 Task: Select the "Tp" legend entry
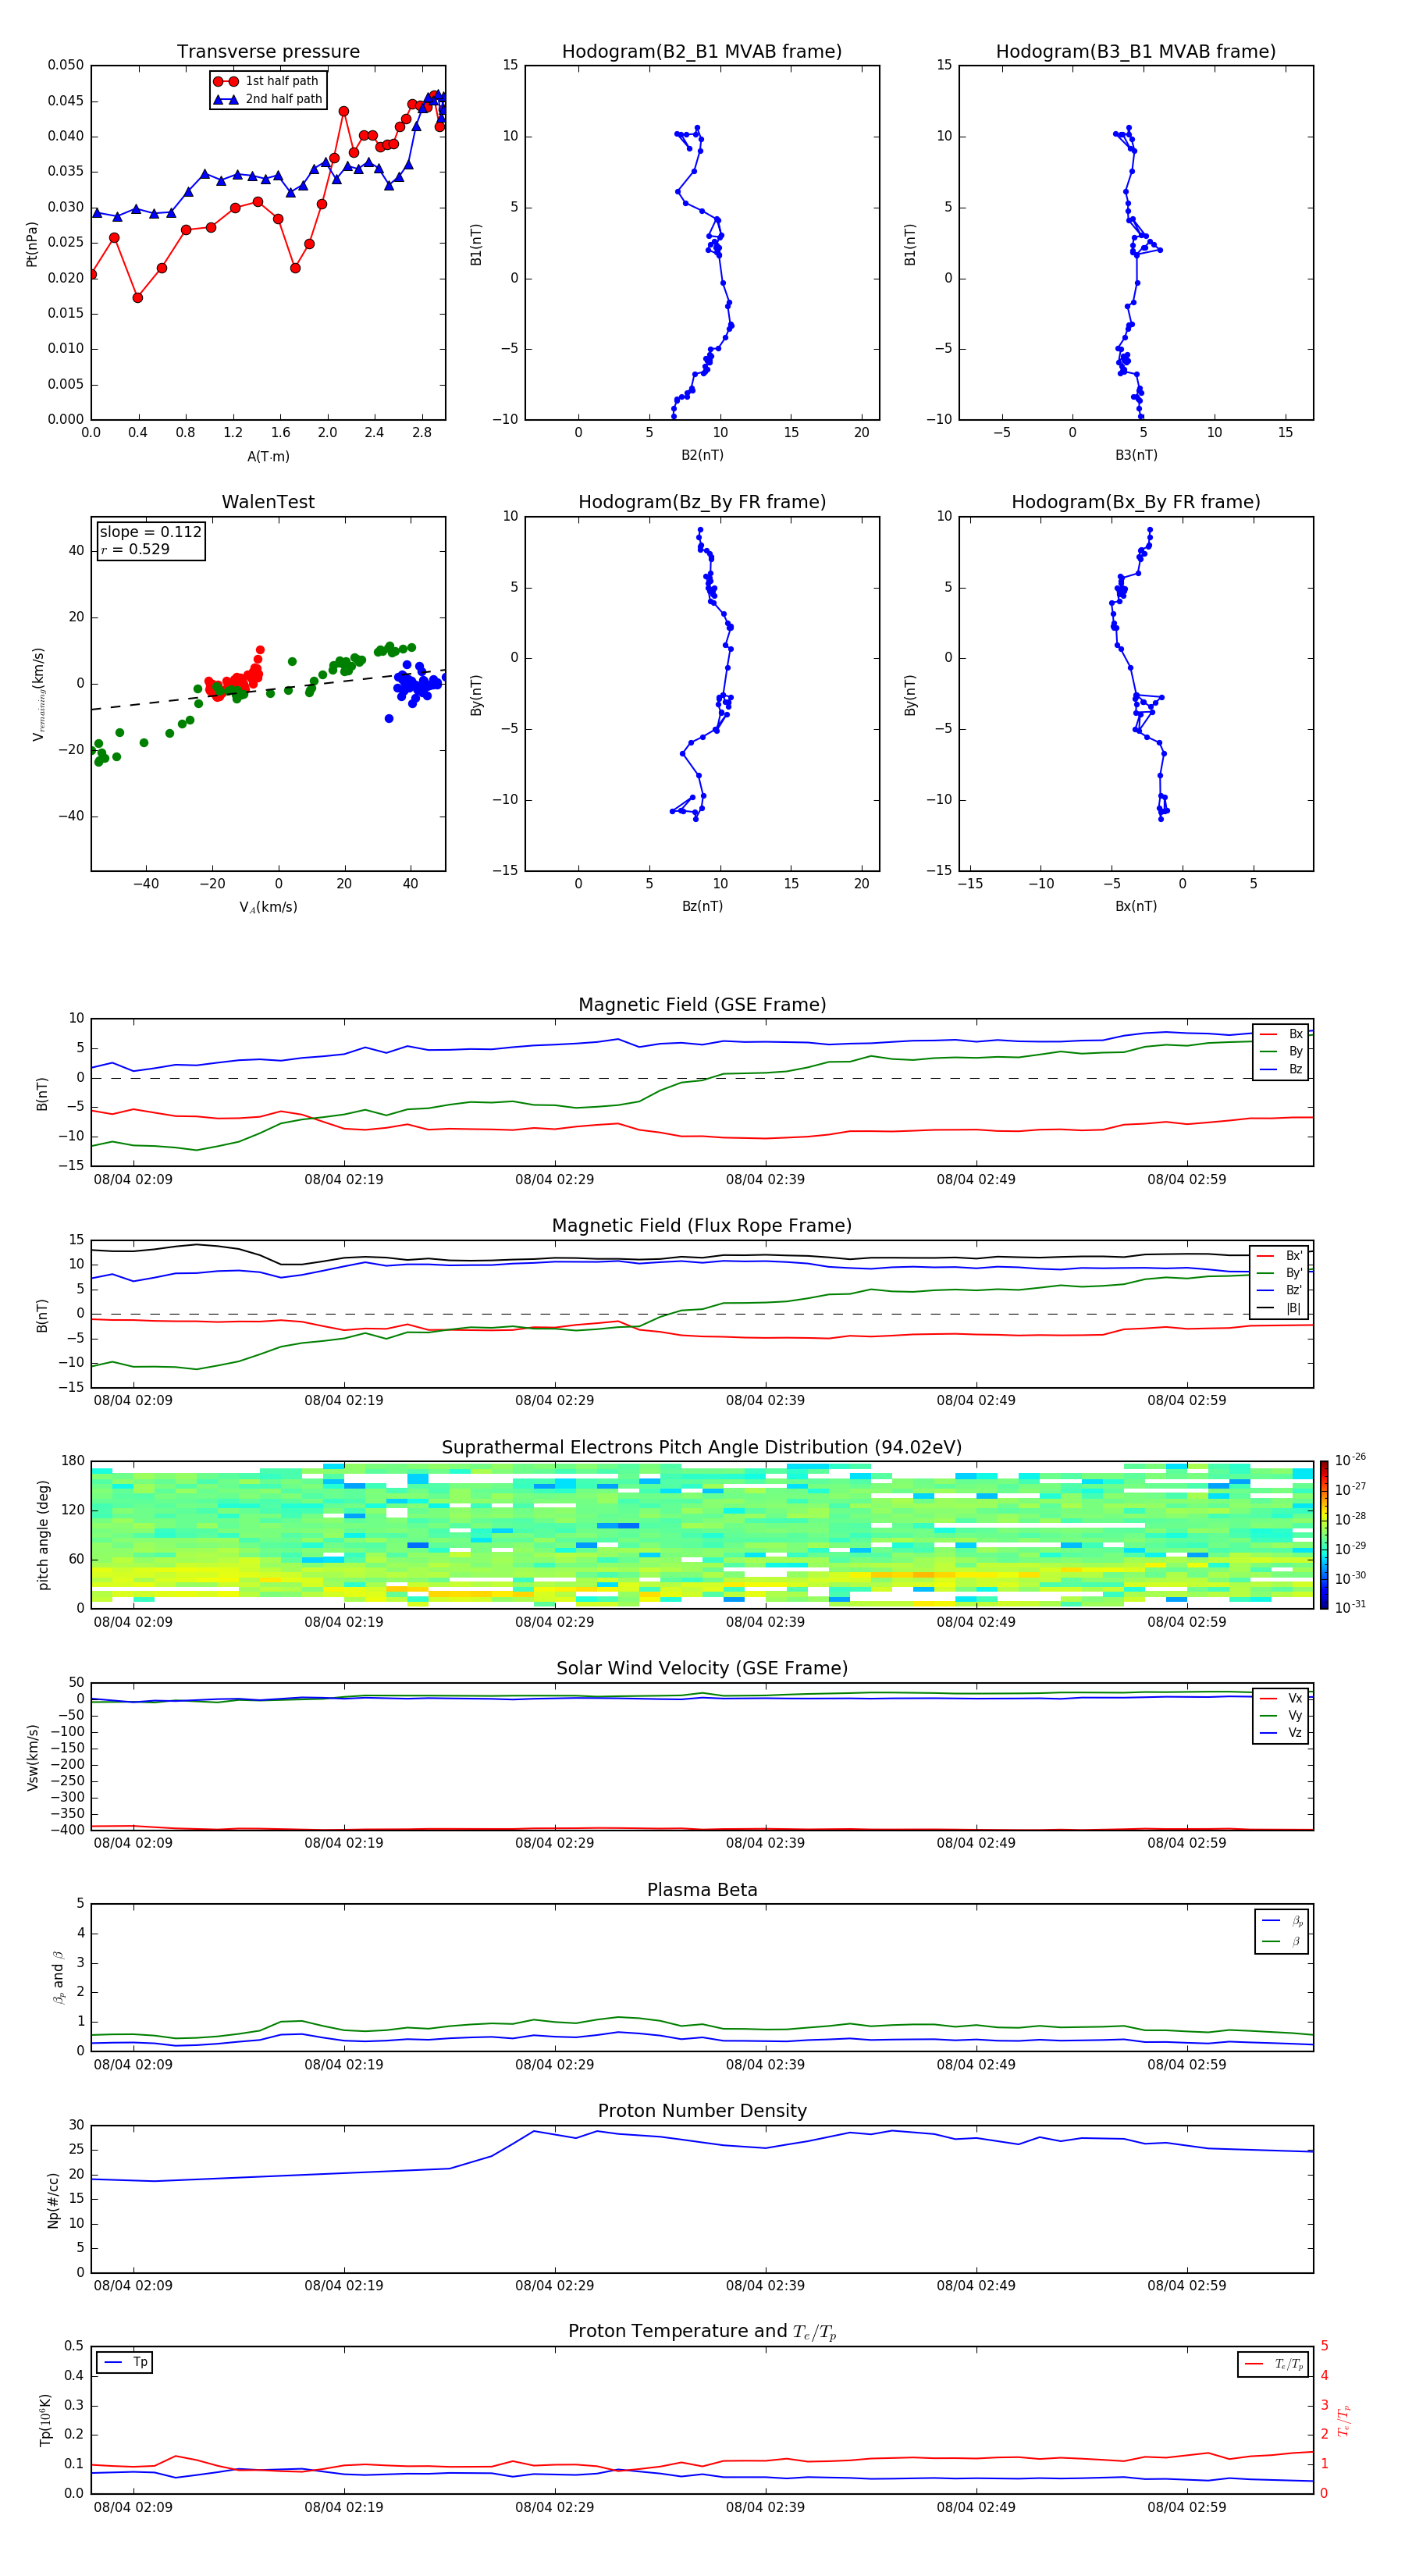125,2362
